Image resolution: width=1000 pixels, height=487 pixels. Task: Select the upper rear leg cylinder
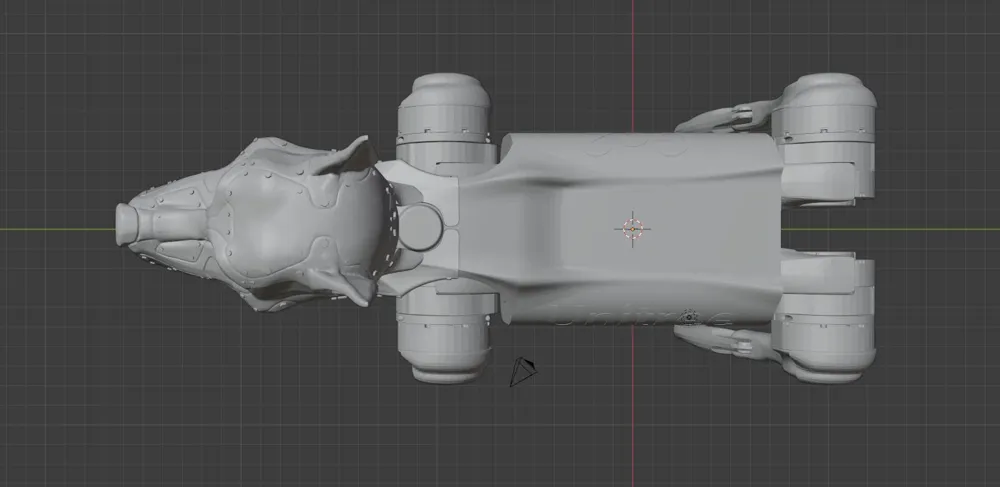tap(828, 115)
